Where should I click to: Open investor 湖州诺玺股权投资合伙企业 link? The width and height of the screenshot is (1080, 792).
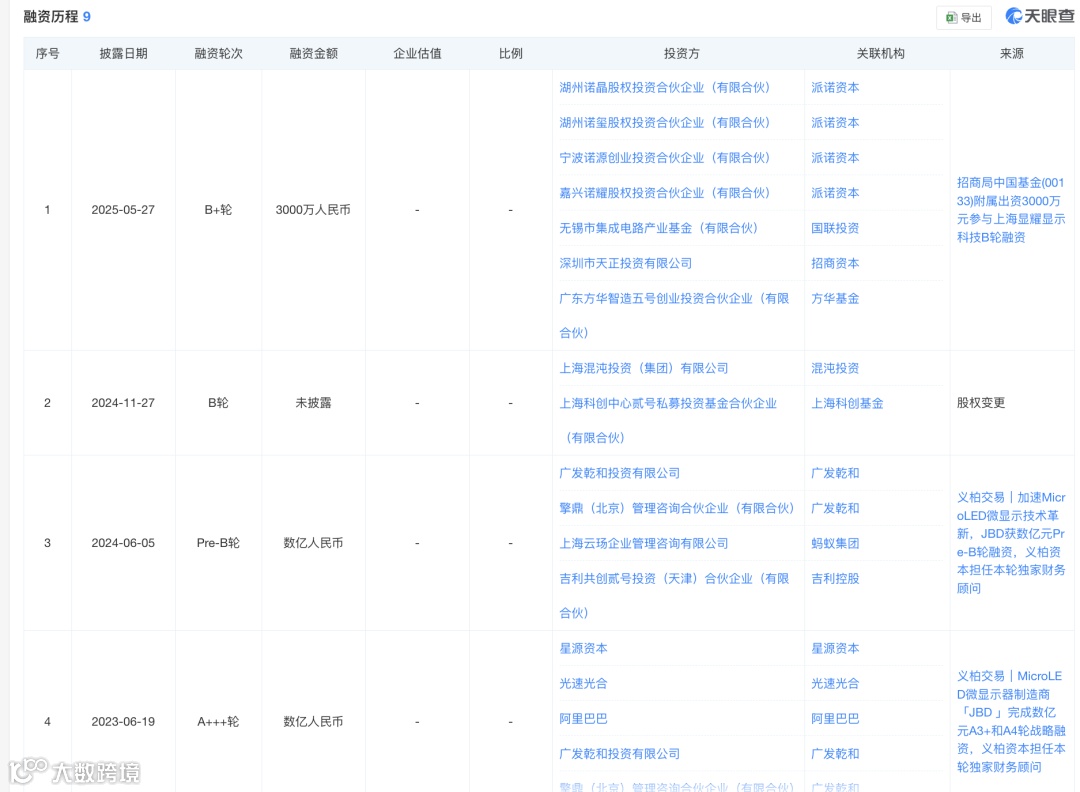(x=664, y=123)
